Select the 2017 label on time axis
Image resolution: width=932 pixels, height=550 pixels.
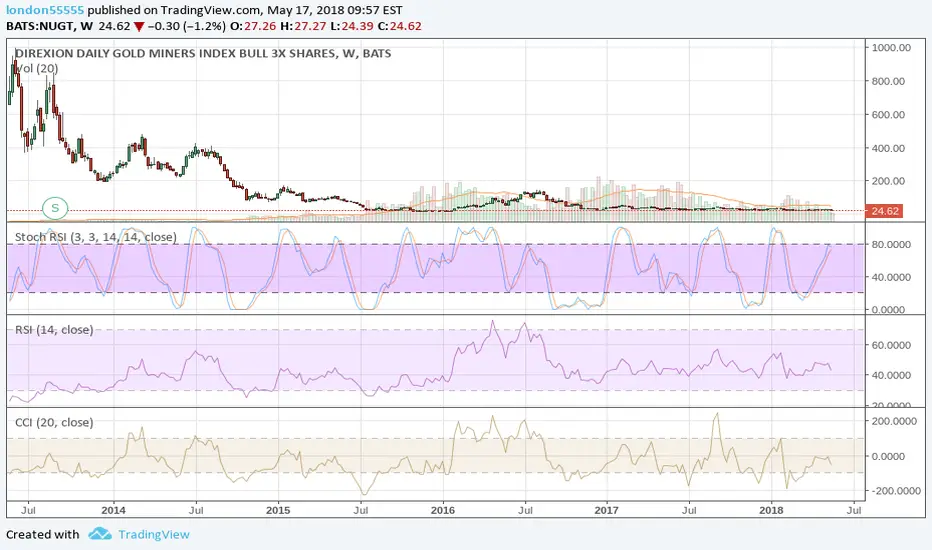coord(607,510)
